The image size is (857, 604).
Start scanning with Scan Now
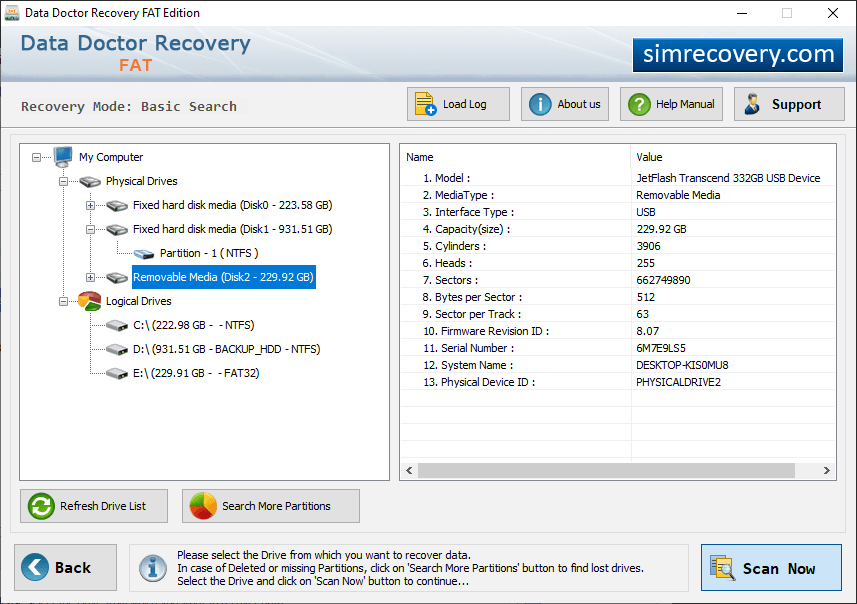(771, 567)
